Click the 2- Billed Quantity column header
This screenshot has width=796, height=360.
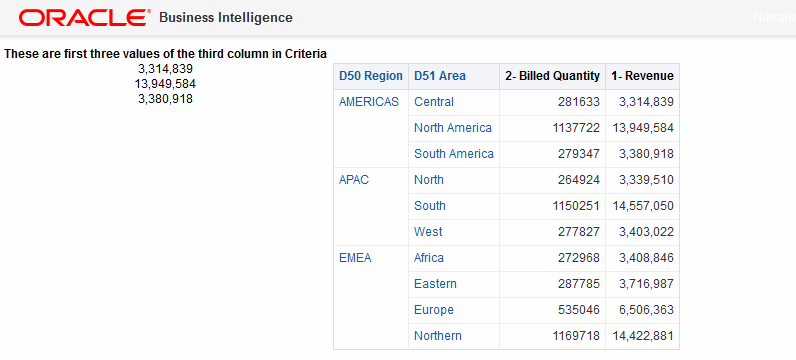[x=552, y=76]
